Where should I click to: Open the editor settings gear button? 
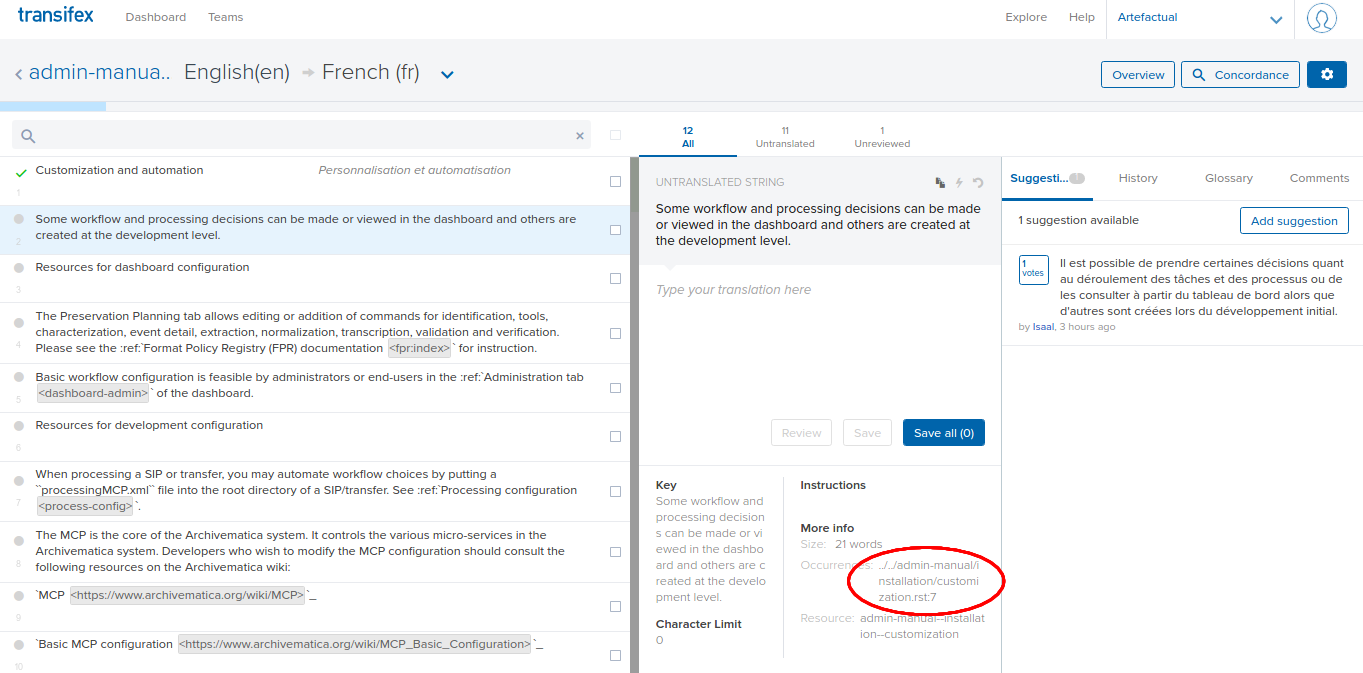click(1326, 75)
